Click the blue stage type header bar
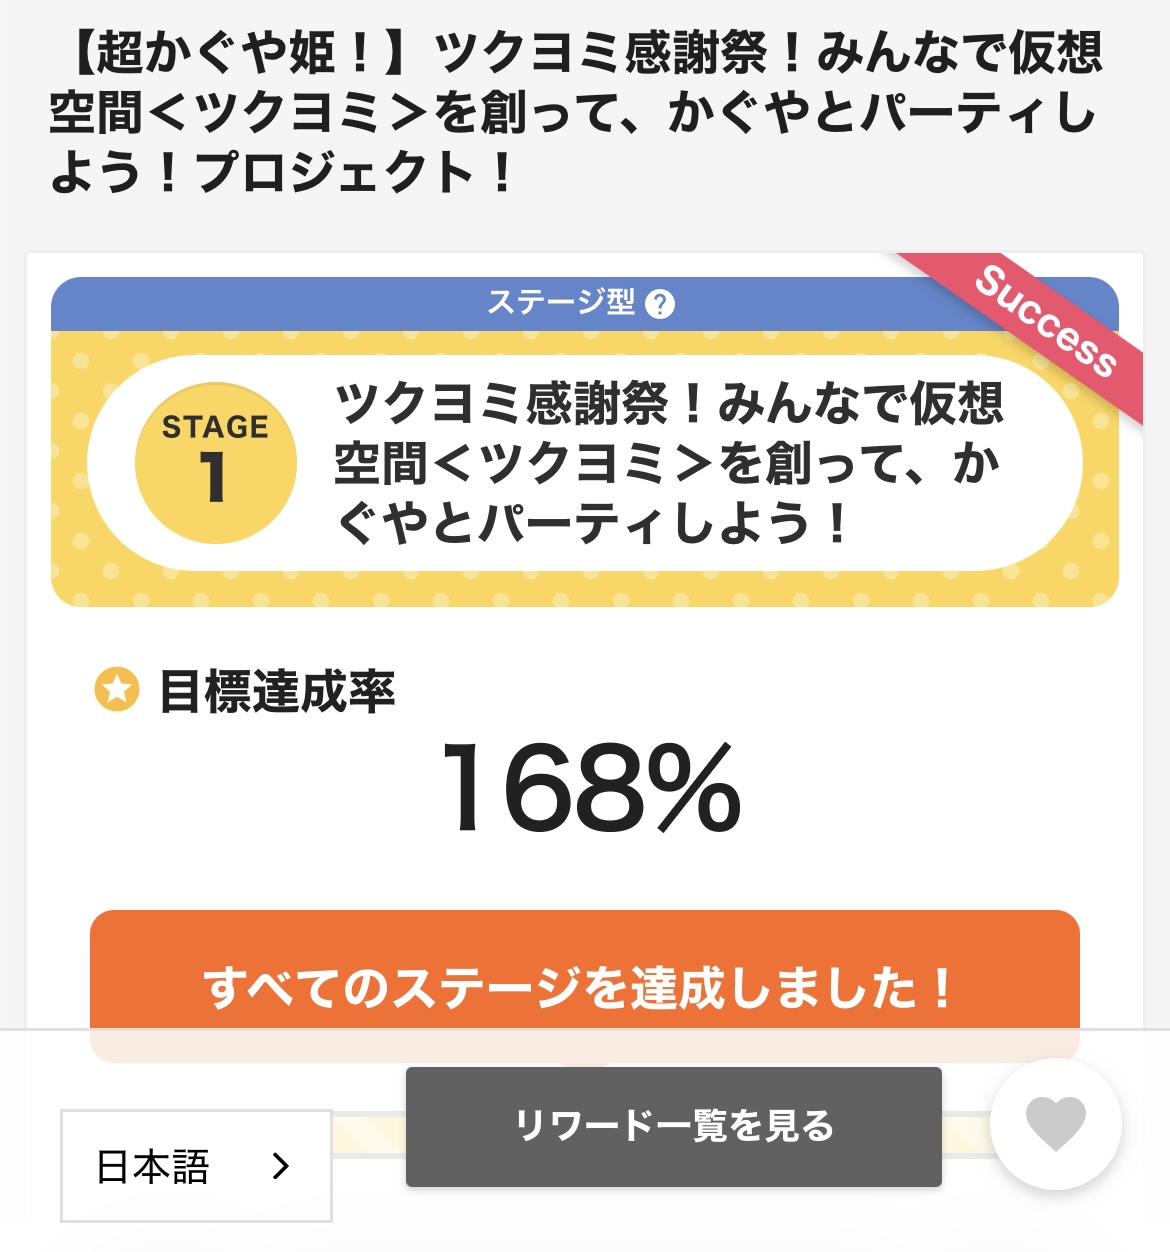This screenshot has width=1170, height=1252. [x=300, y=304]
